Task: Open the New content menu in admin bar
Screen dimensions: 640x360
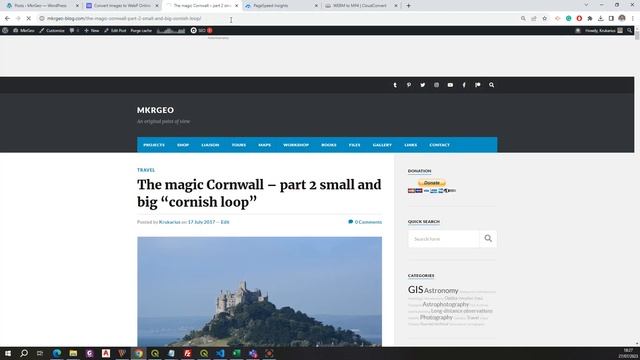Action: [x=91, y=31]
